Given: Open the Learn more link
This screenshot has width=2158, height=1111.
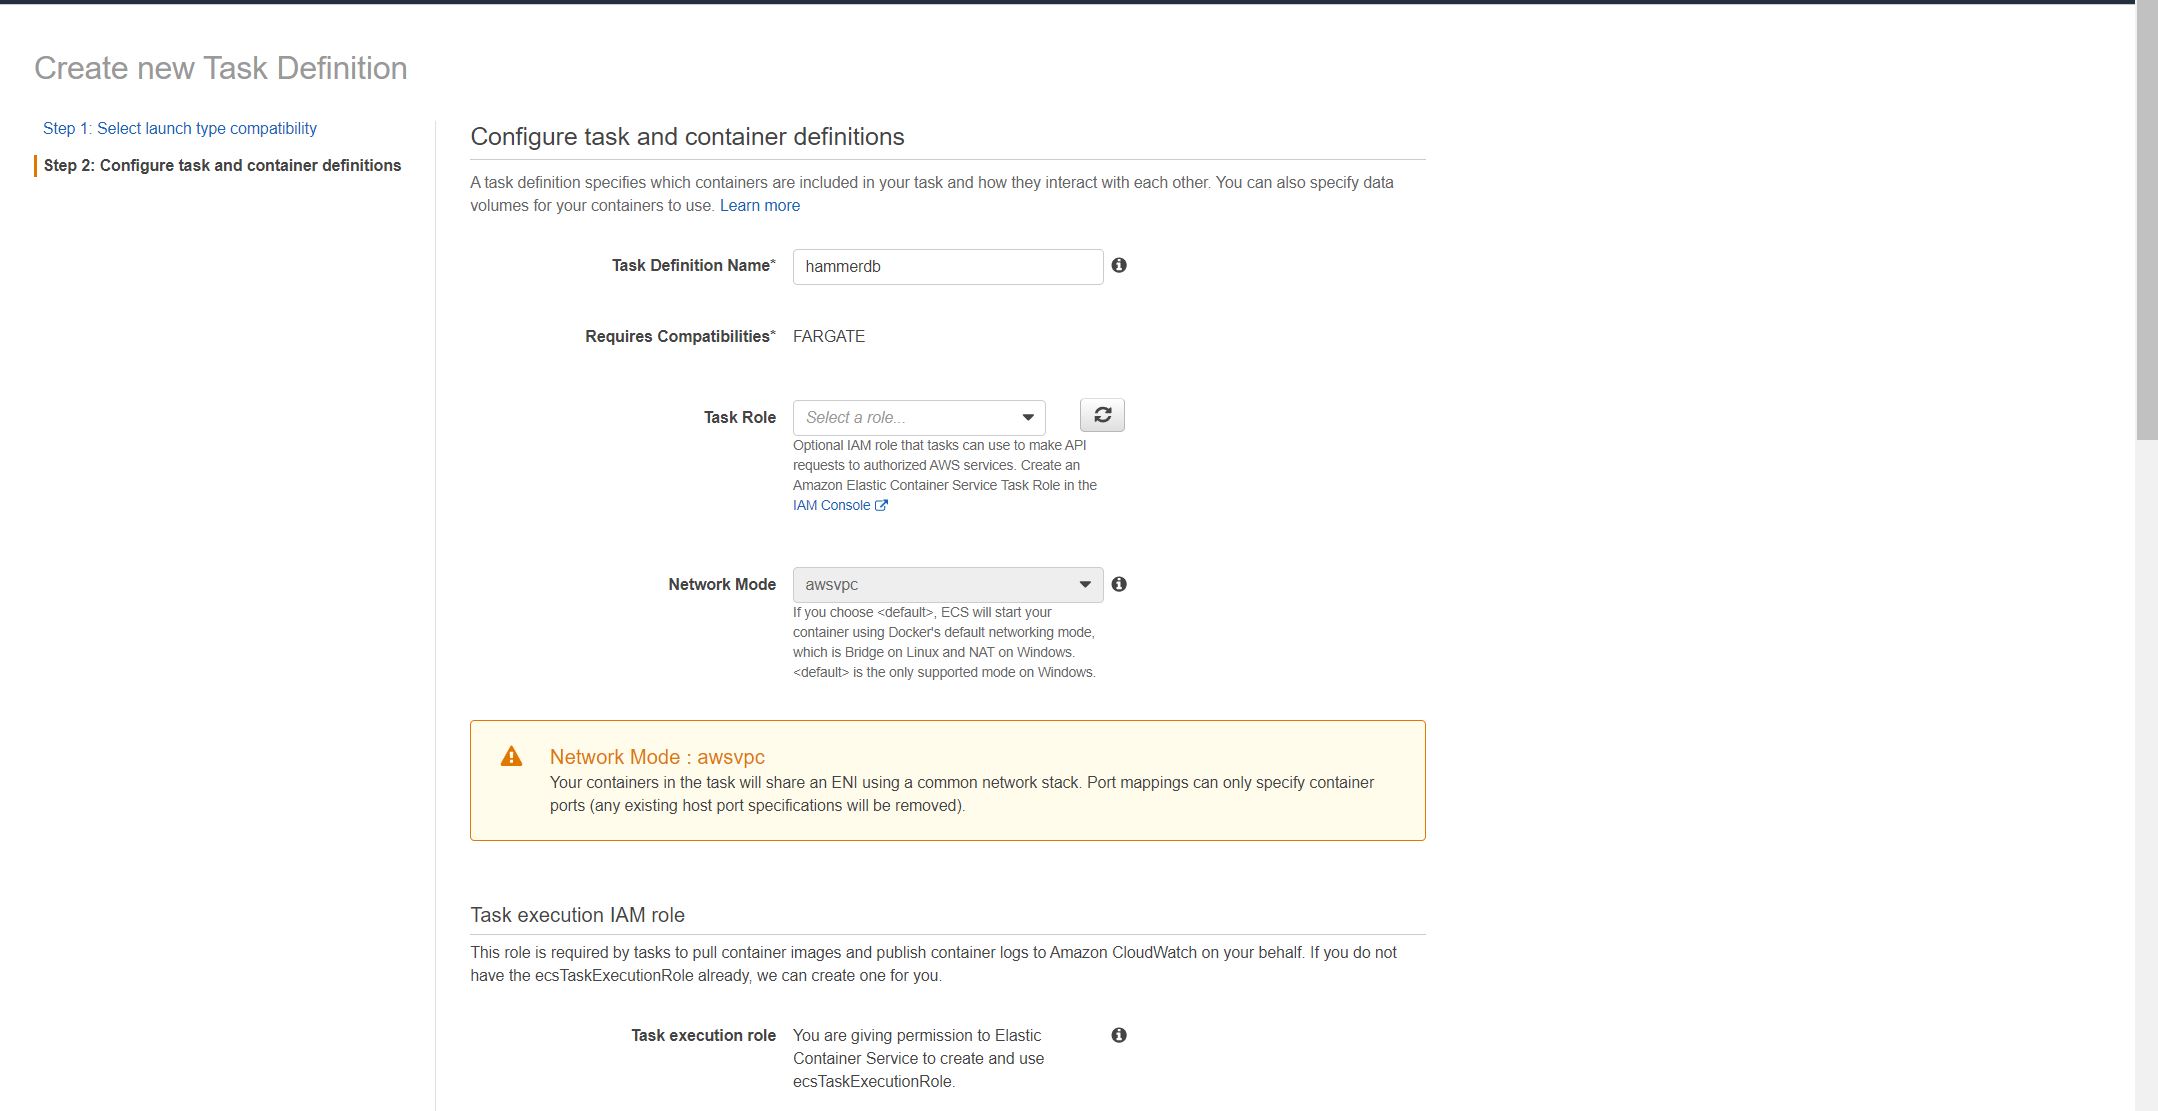Looking at the screenshot, I should 759,205.
